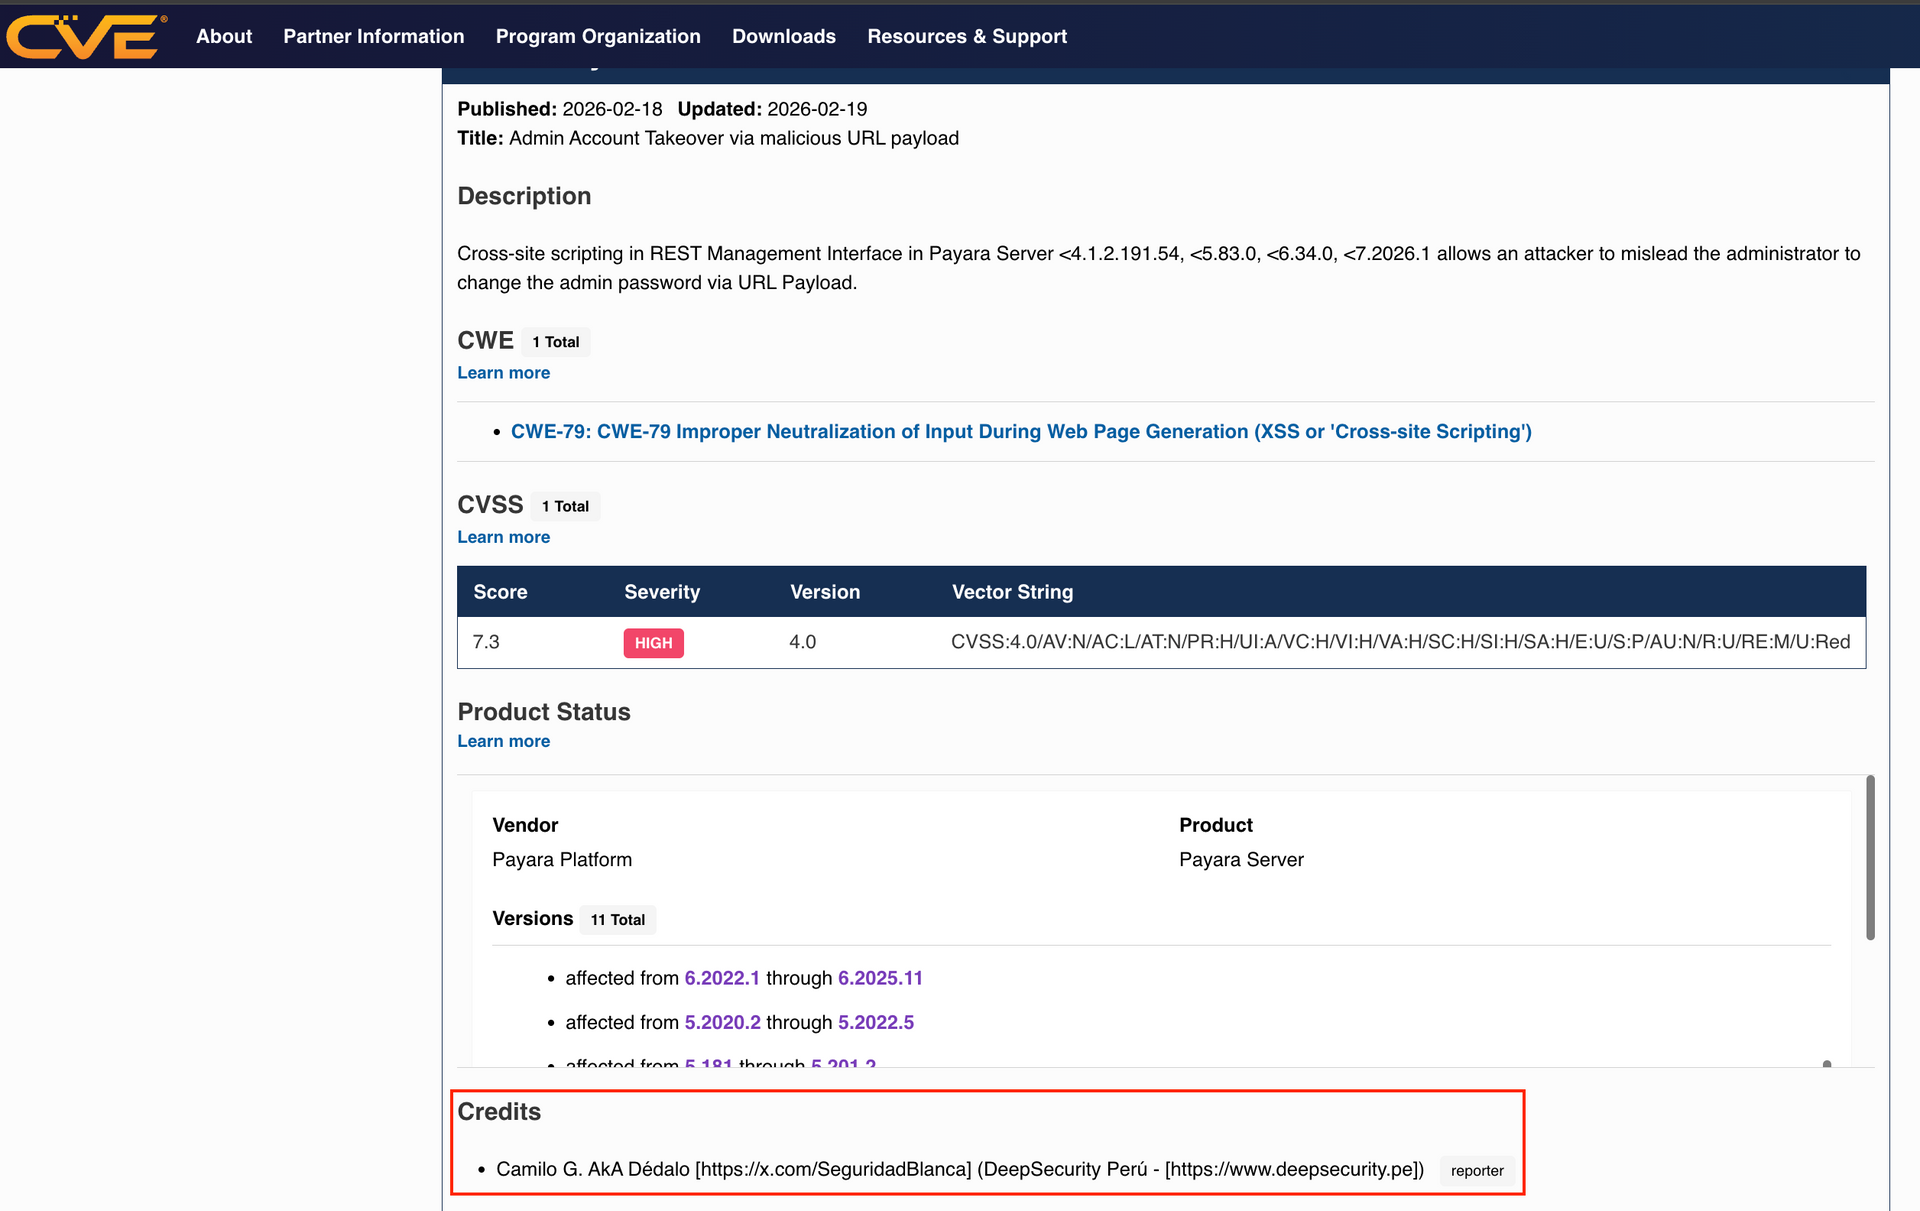Select the affected version 6.2025.11 link
This screenshot has height=1211, width=1920.
click(x=880, y=978)
